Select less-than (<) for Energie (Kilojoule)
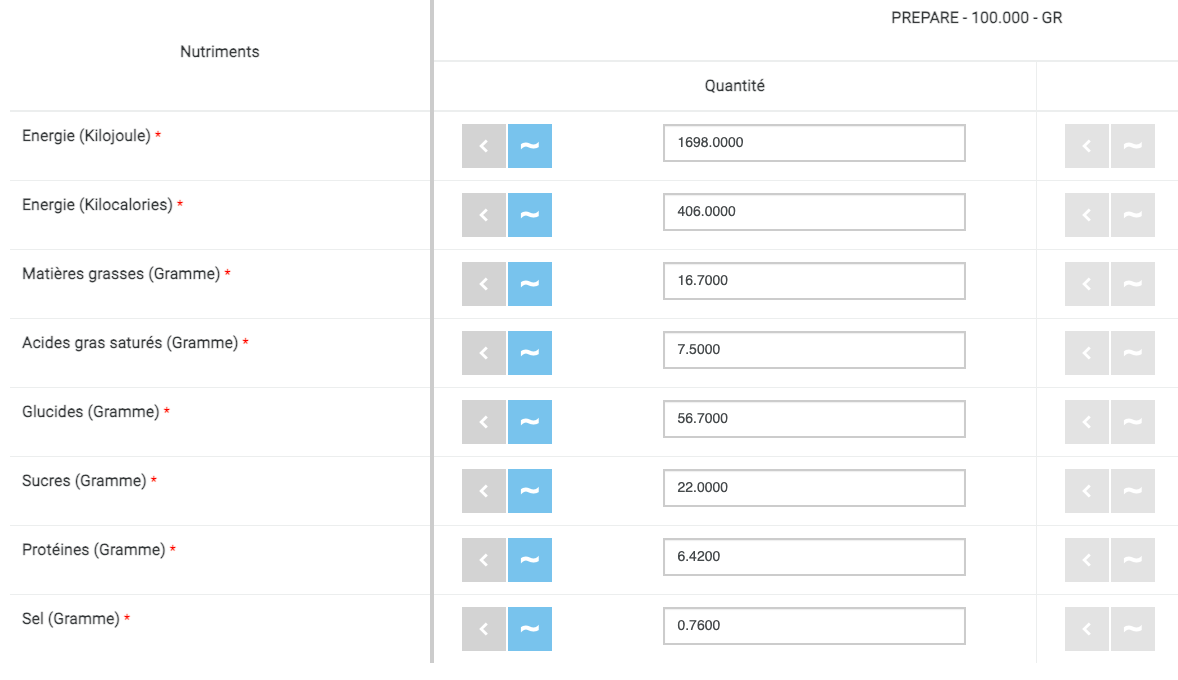Screen dimensions: 1178x680 coord(484,146)
